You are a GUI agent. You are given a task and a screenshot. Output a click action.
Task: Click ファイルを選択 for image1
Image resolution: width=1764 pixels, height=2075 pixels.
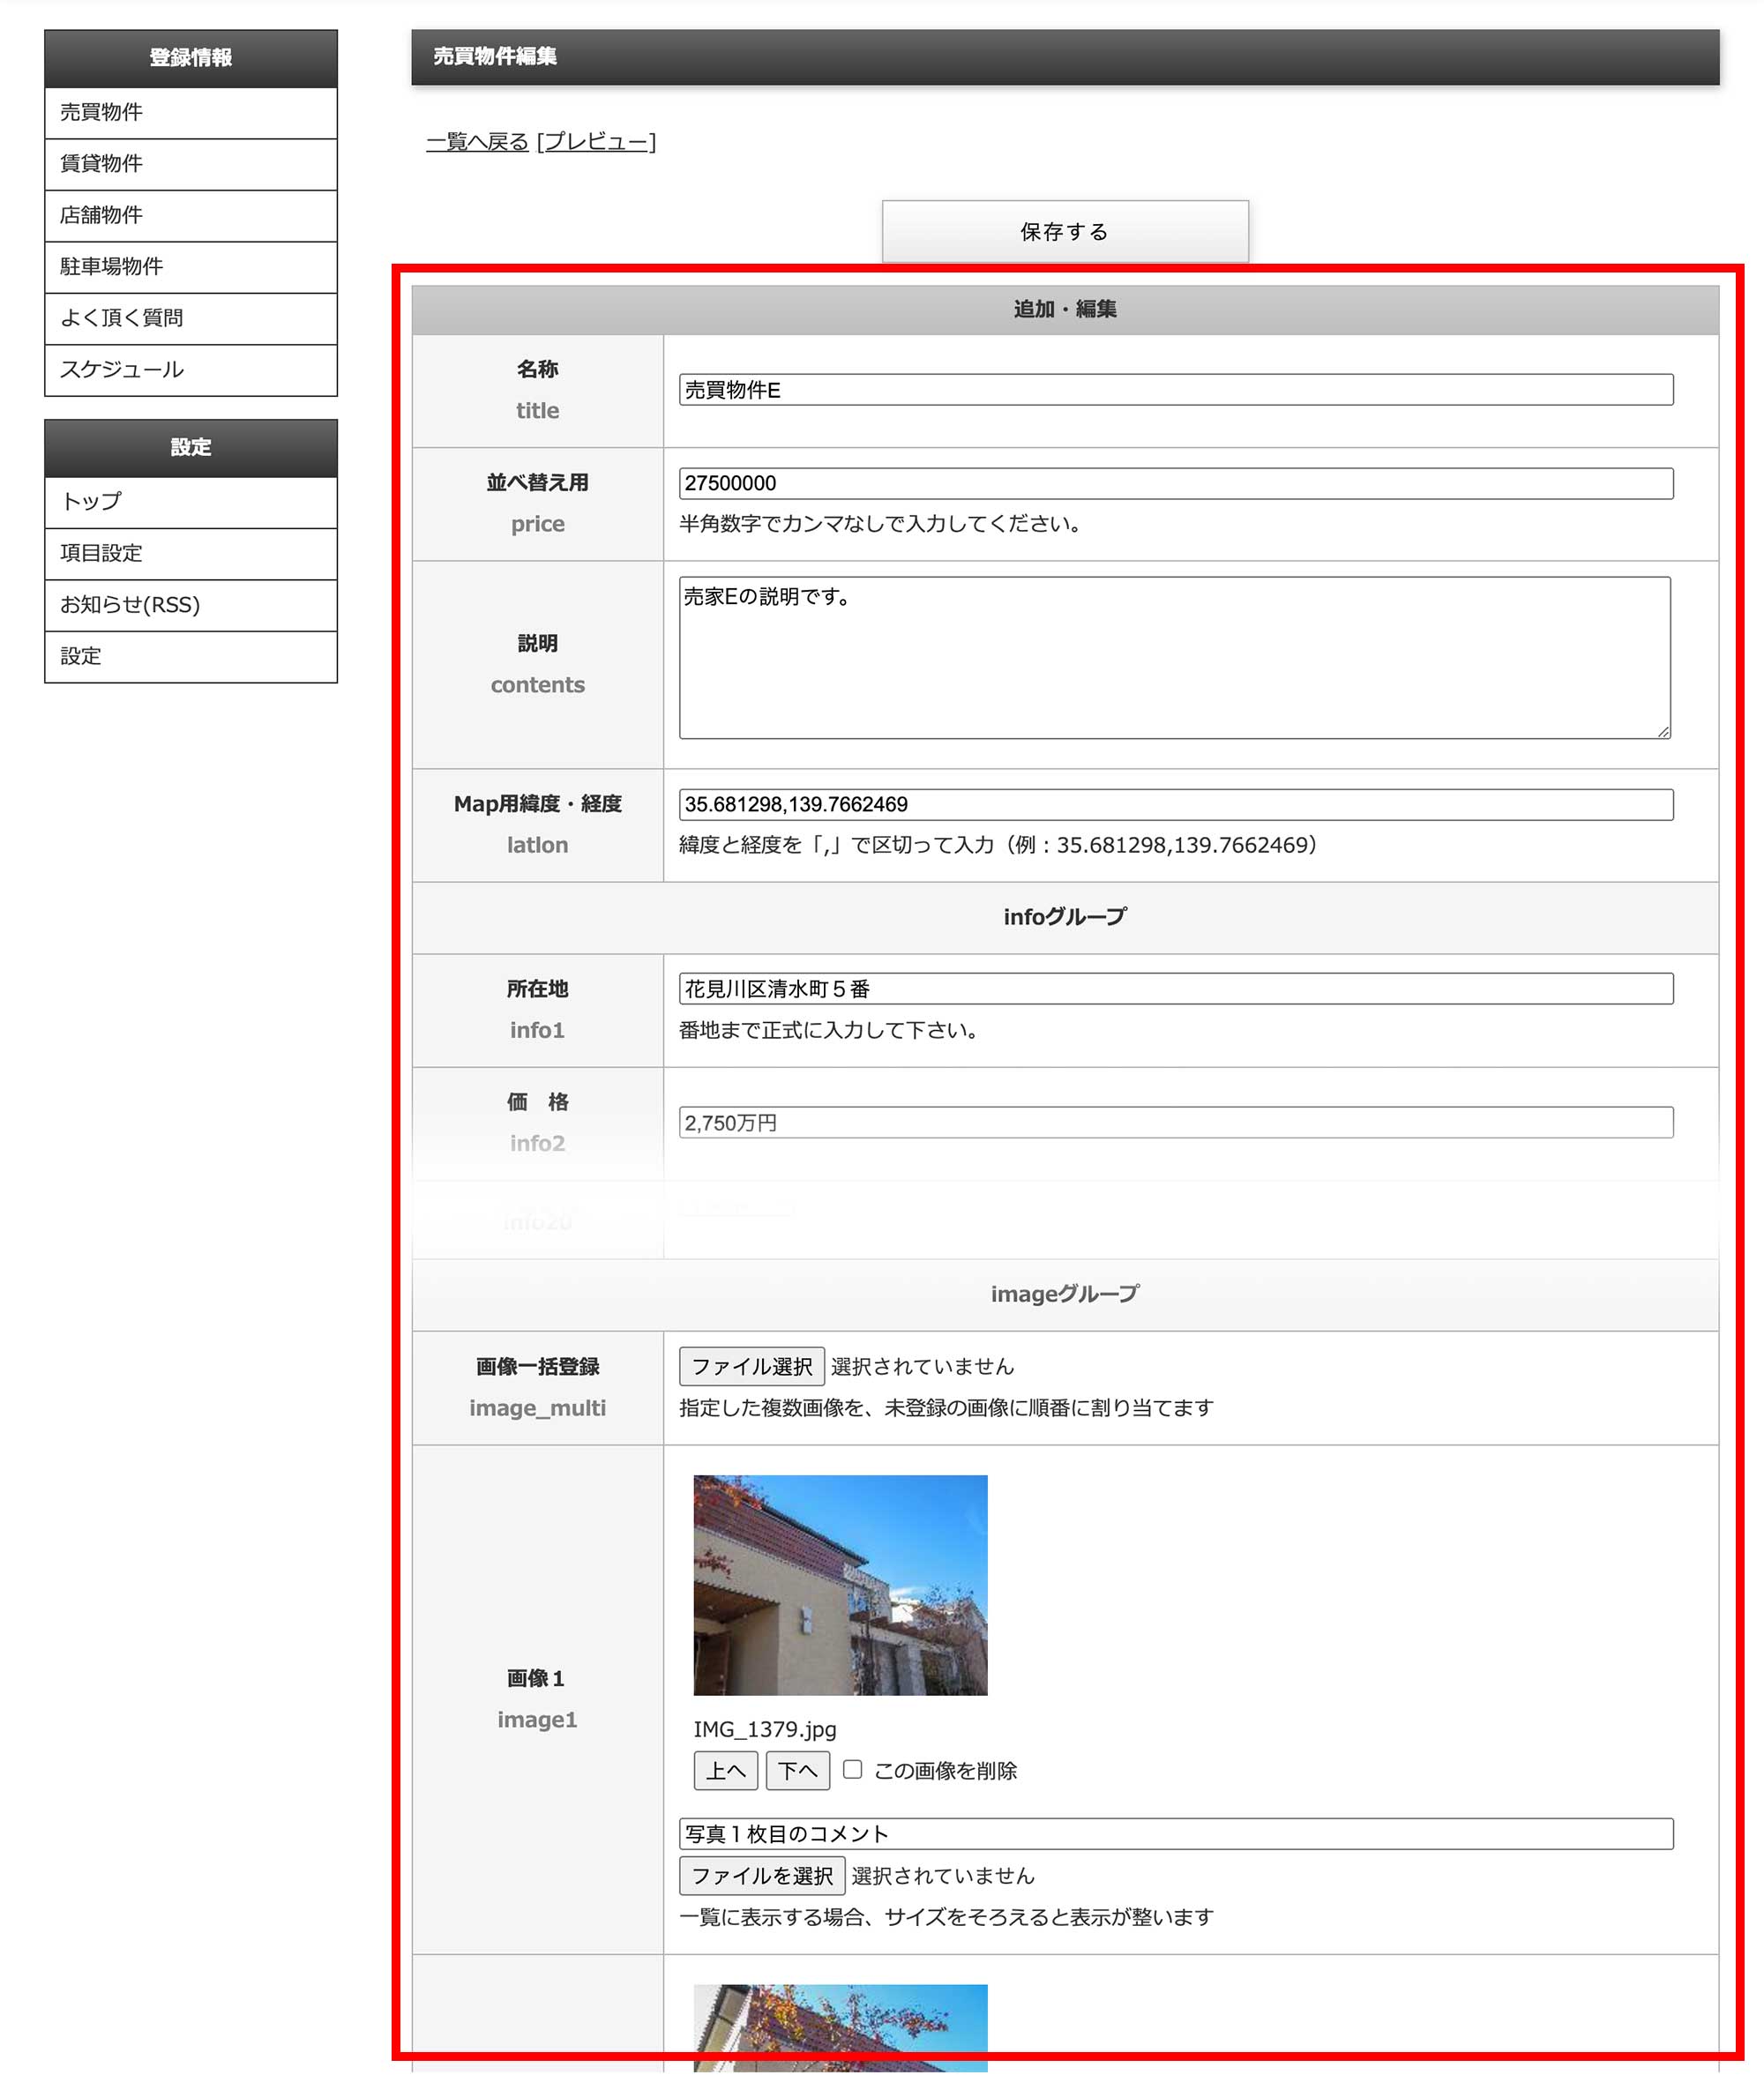coord(762,1876)
